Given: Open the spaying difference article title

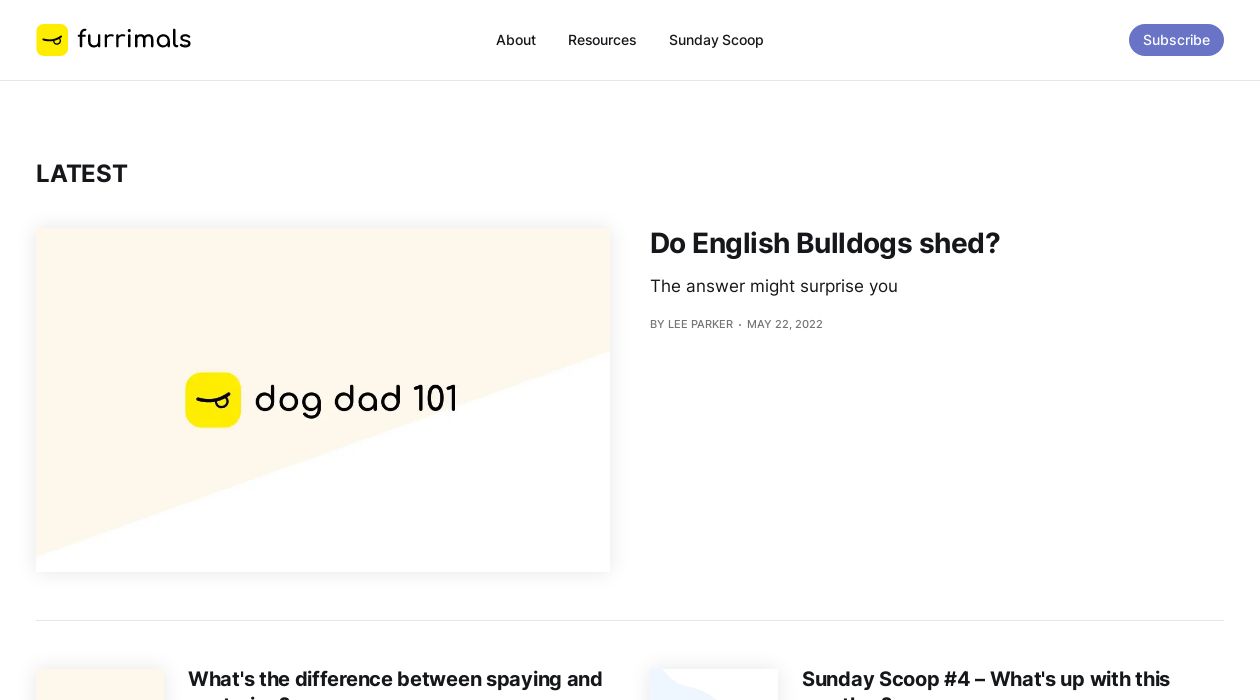Looking at the screenshot, I should [395, 684].
